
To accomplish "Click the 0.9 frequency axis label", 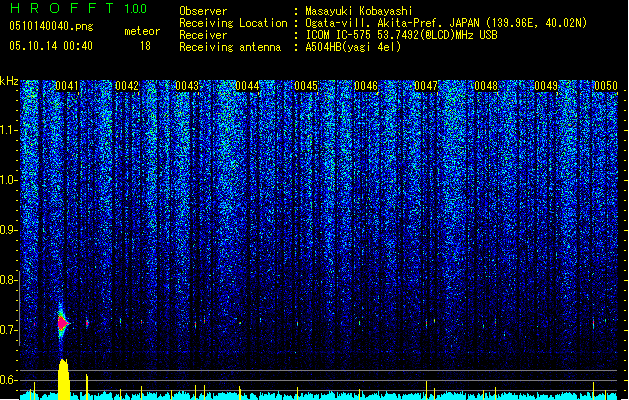I will click(9, 230).
